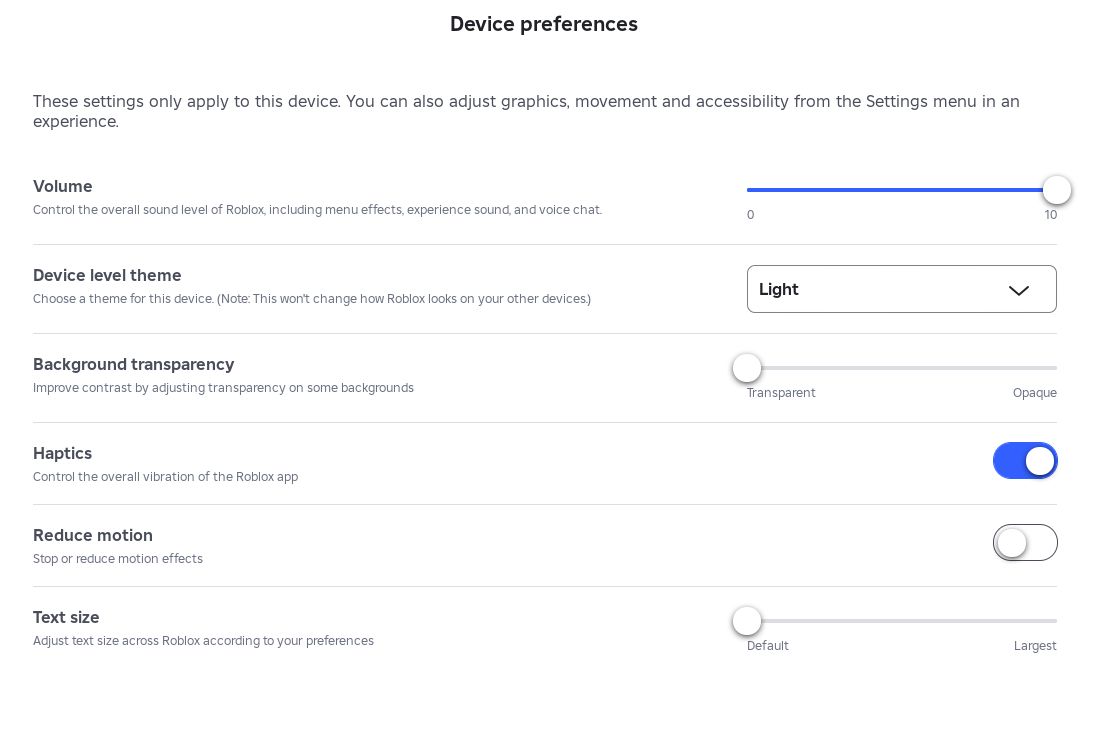Click the chevron arrow in the theme selector
This screenshot has width=1105, height=751.
click(x=1018, y=290)
